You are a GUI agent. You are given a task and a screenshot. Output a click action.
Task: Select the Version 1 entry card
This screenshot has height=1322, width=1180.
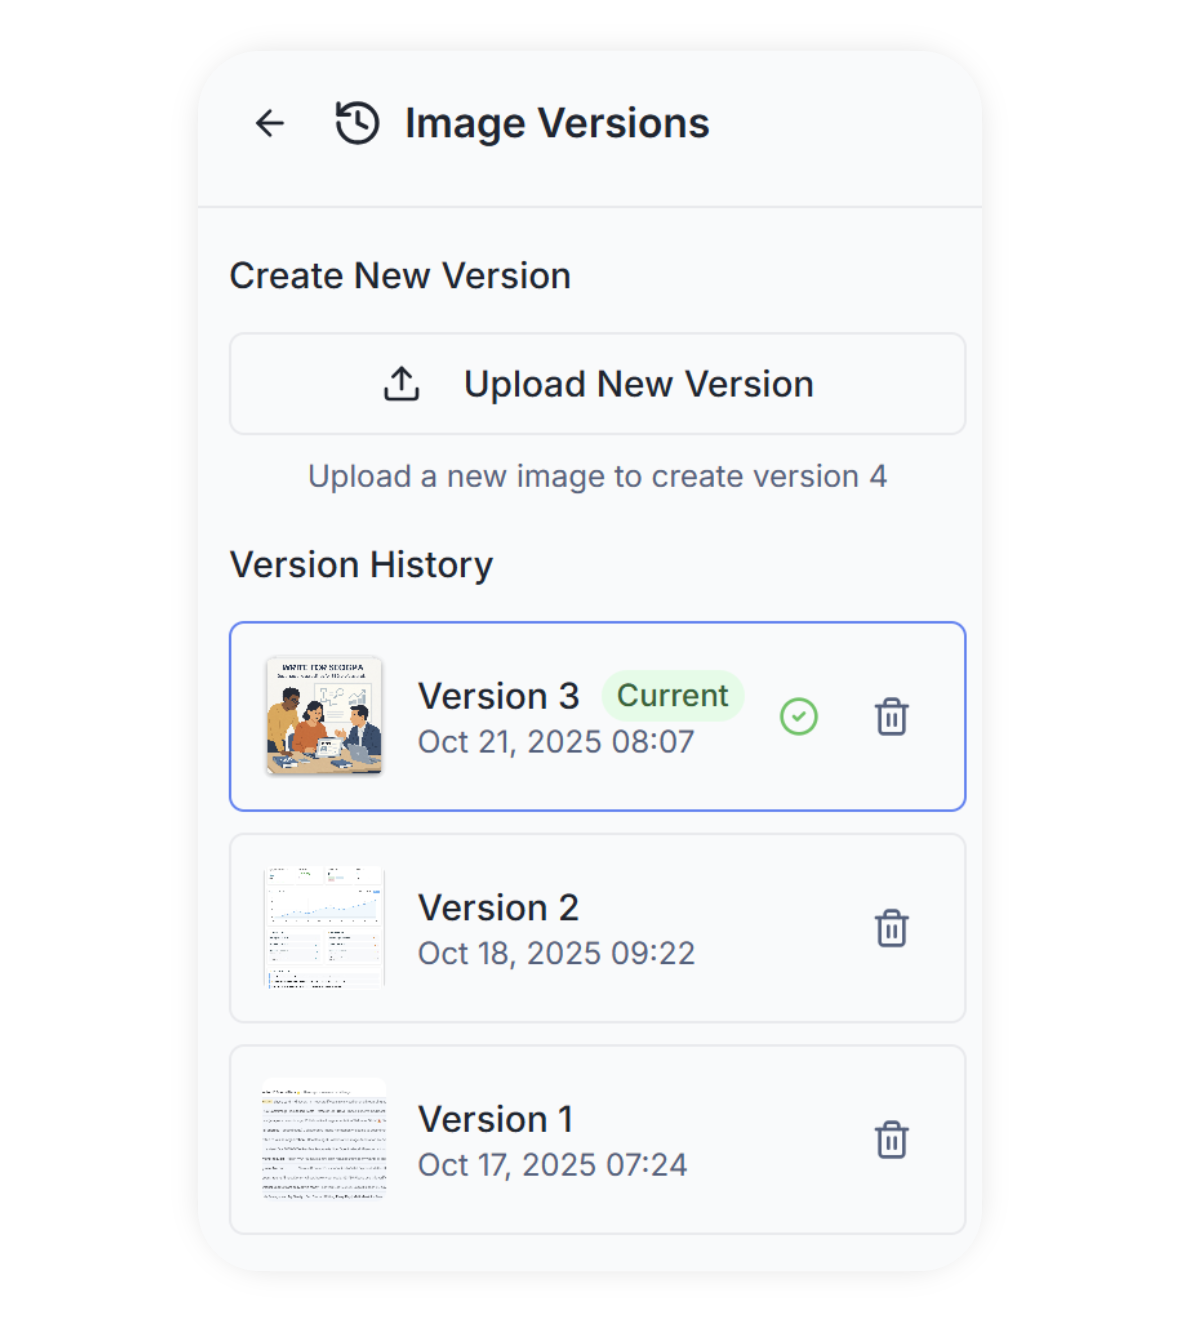coord(596,1139)
